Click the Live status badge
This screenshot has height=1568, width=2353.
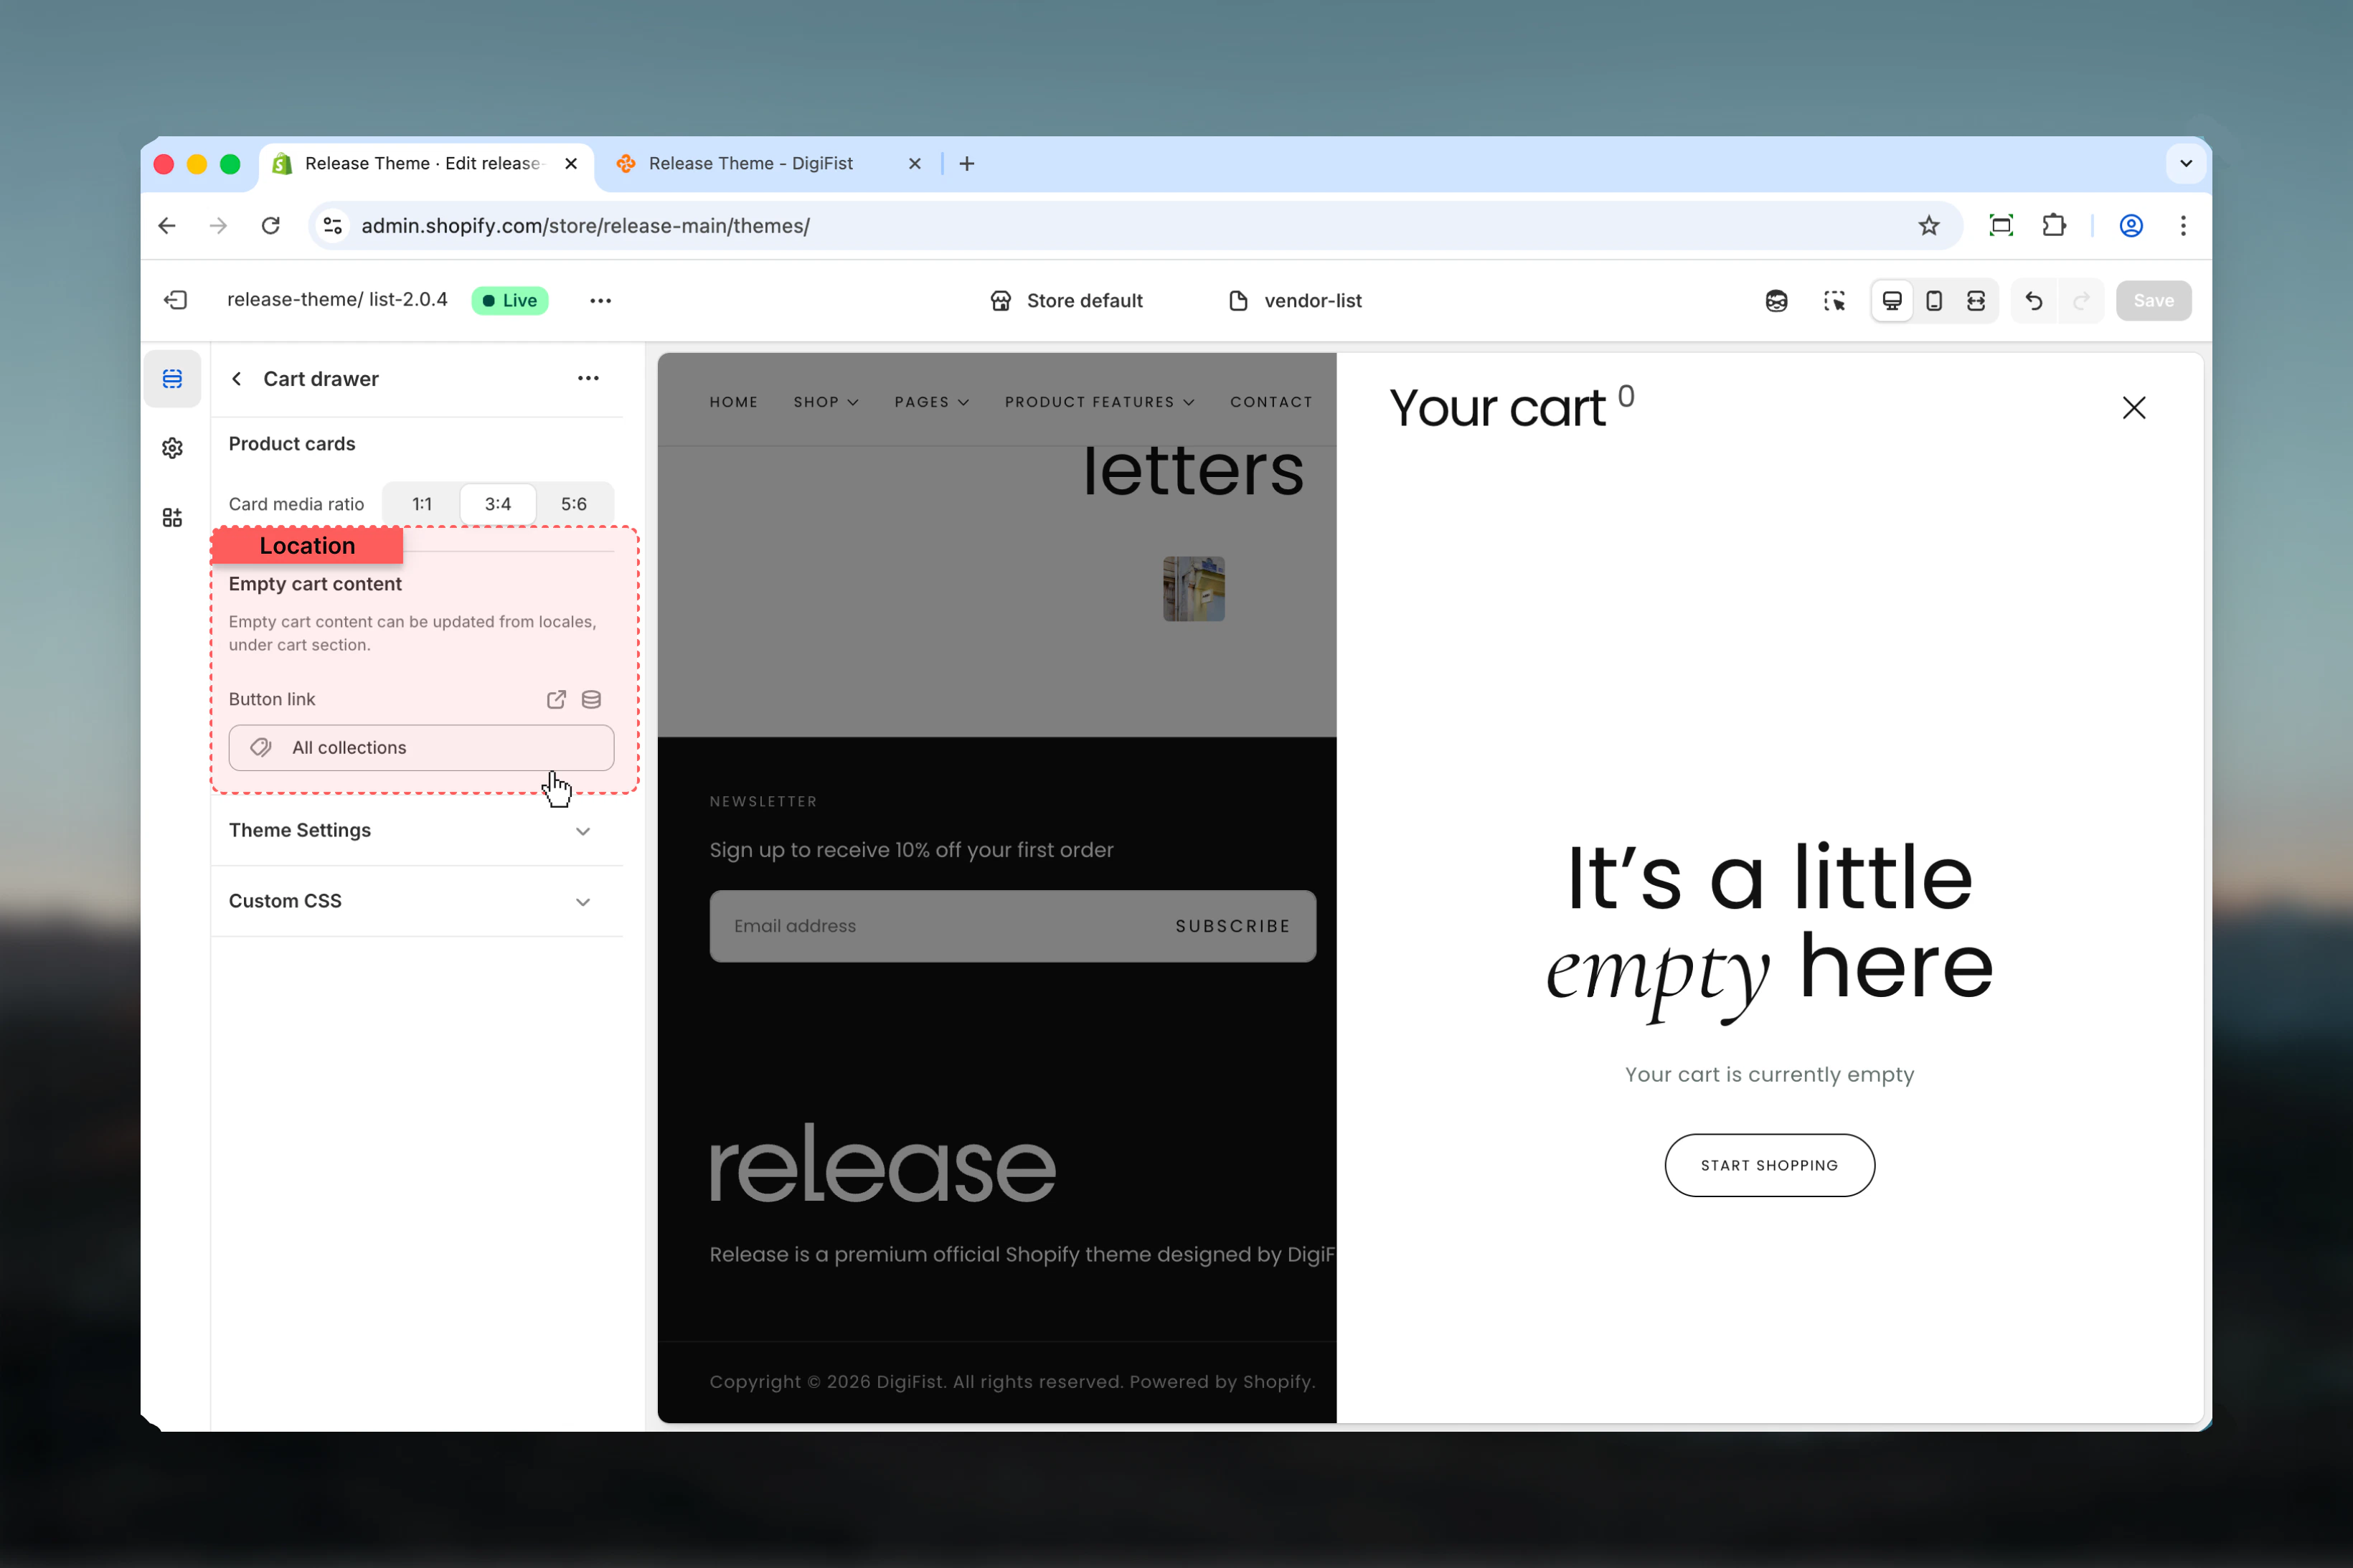pyautogui.click(x=509, y=300)
